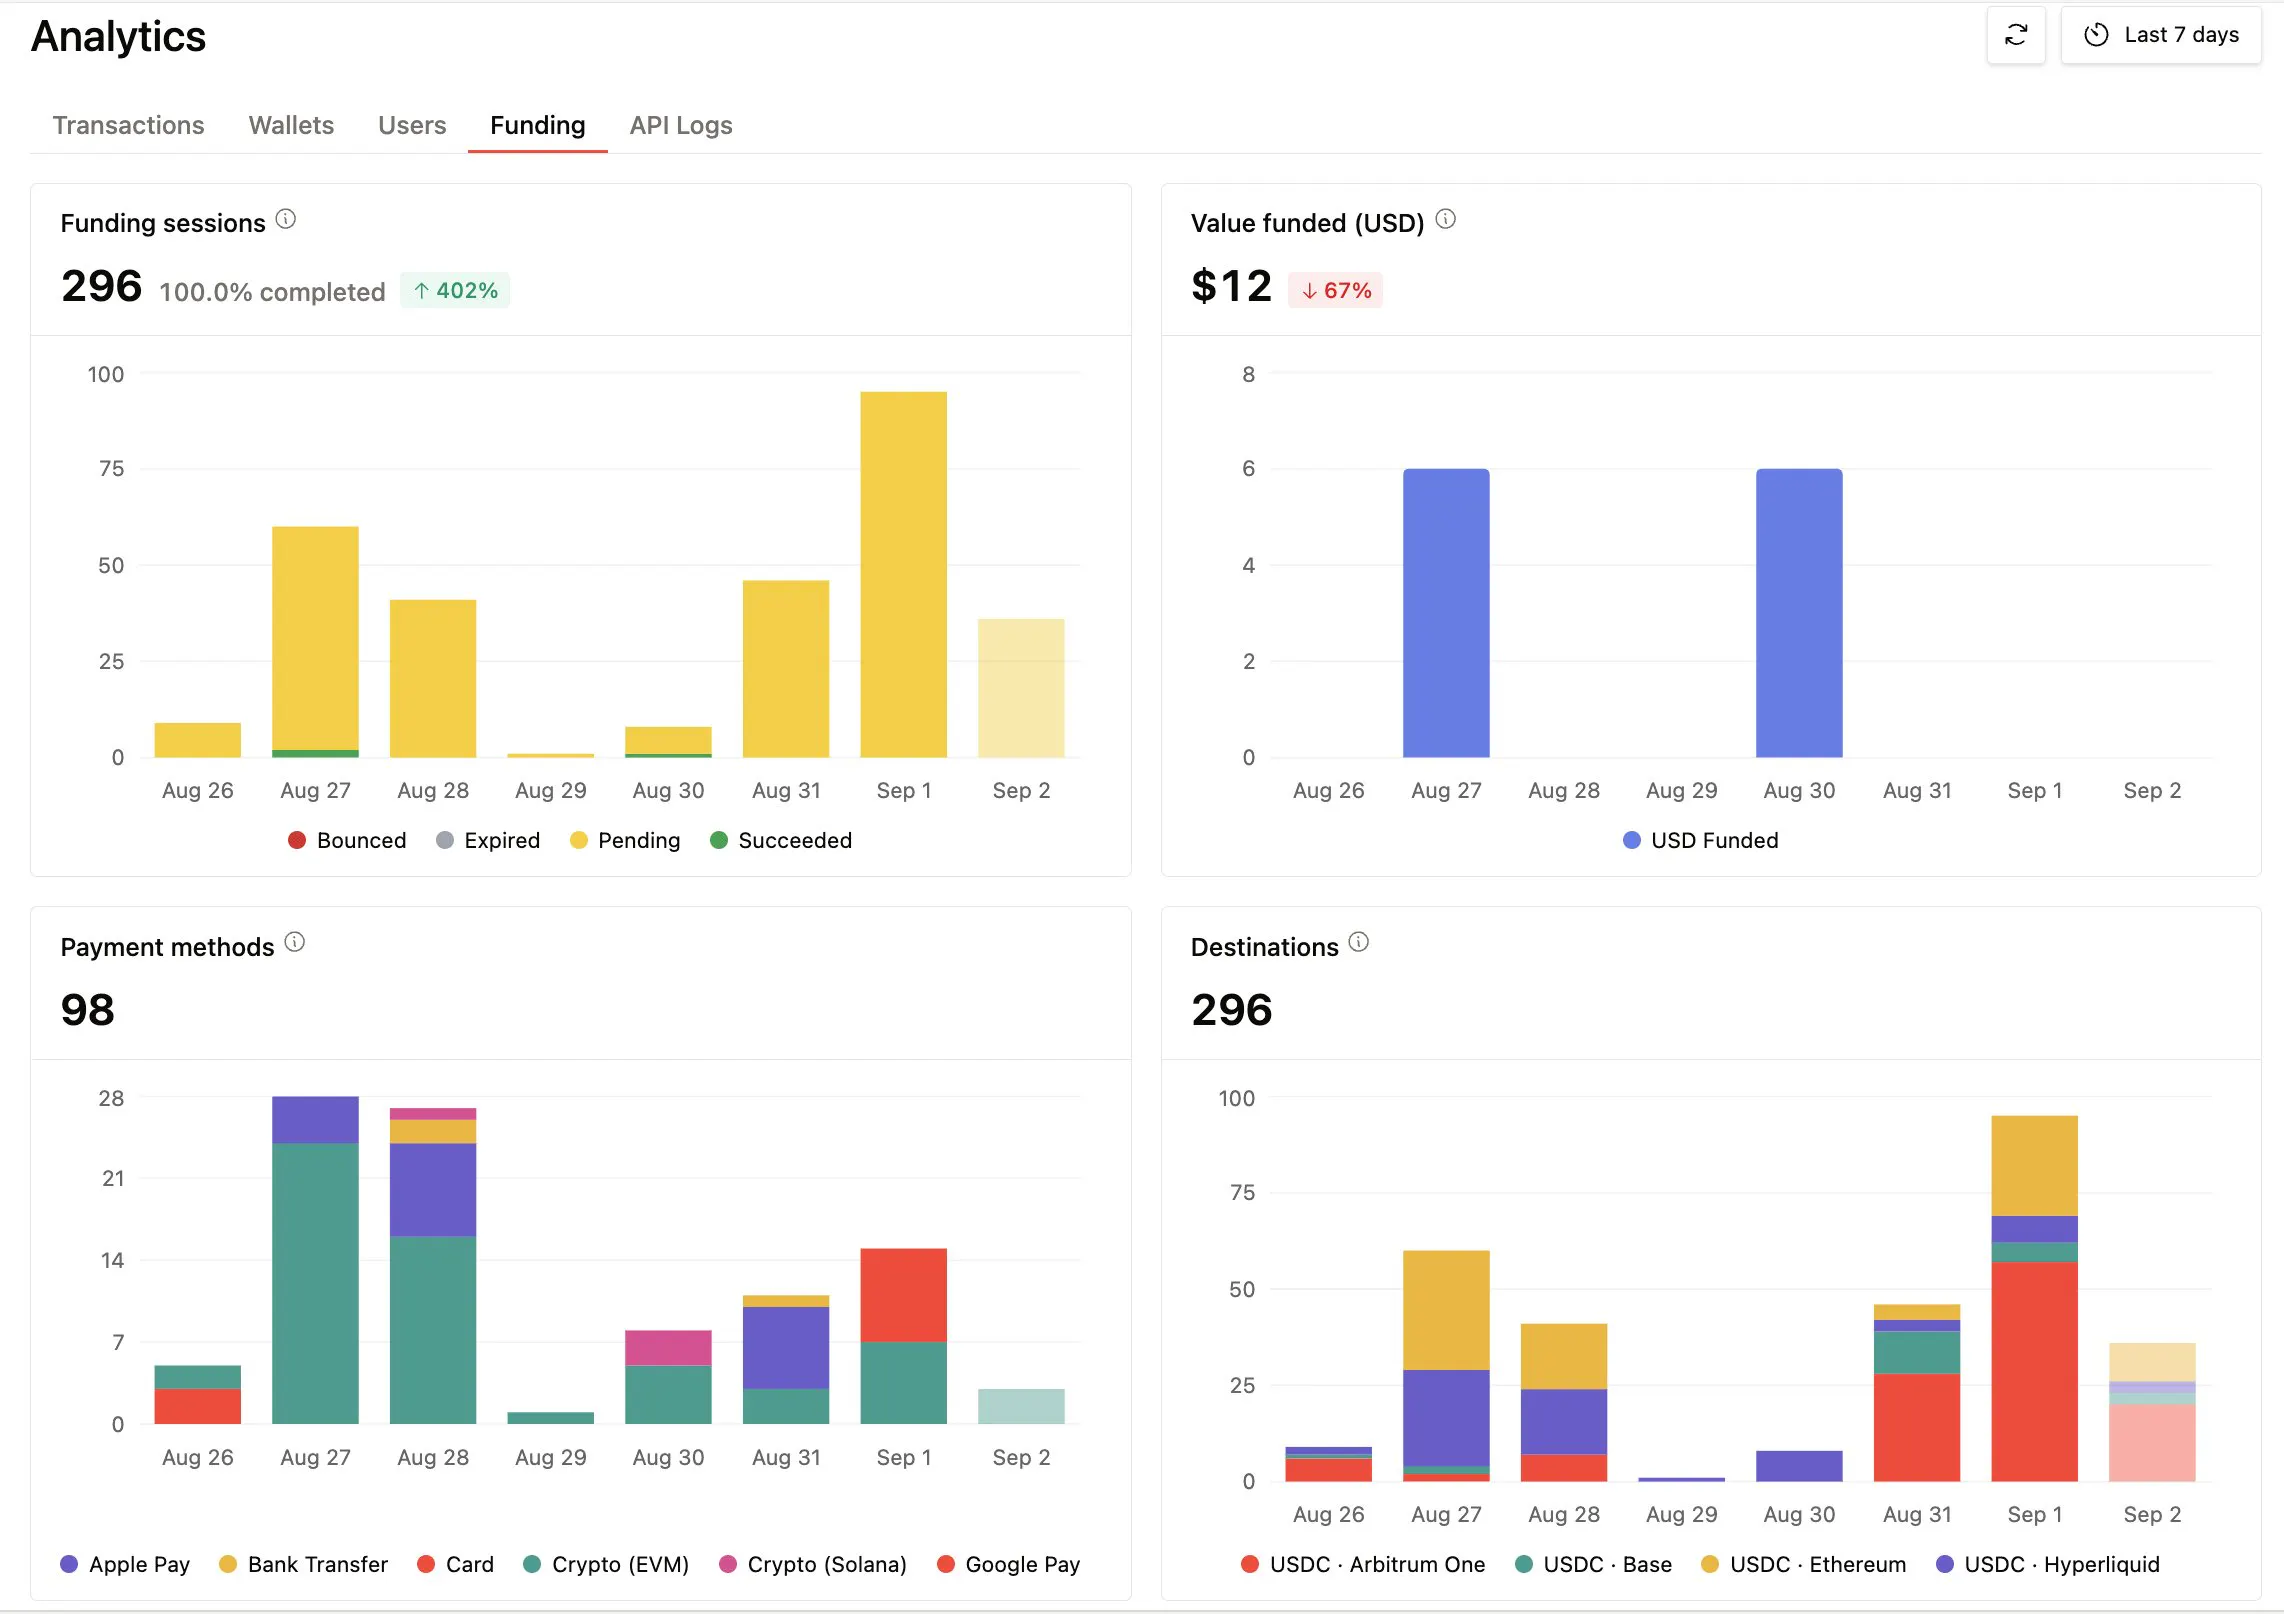2284x1614 pixels.
Task: Toggle Bounced series in Funding sessions legend
Action: [347, 840]
